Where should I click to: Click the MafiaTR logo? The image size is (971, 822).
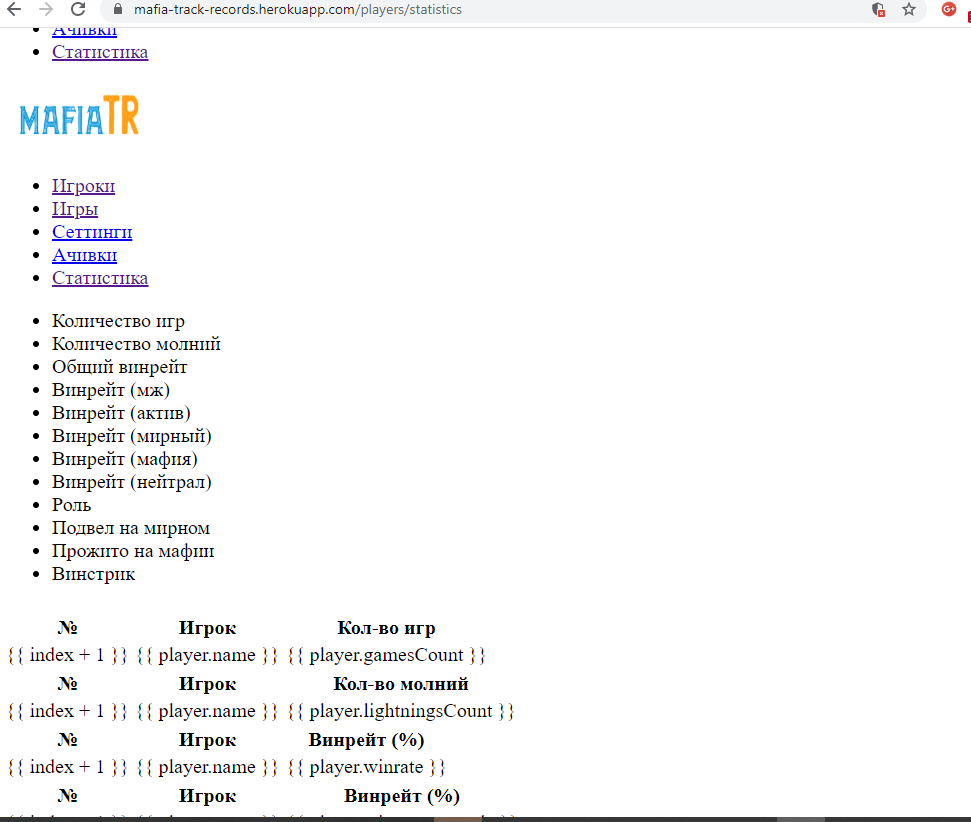pos(78,115)
